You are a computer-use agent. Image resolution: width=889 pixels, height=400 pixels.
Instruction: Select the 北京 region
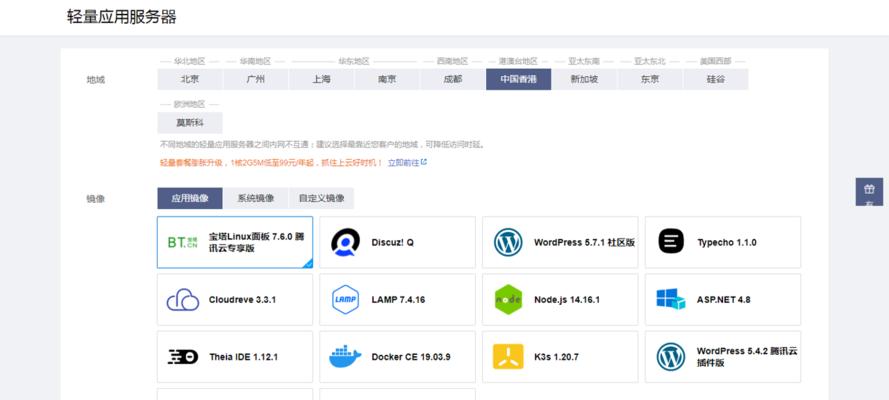click(190, 79)
